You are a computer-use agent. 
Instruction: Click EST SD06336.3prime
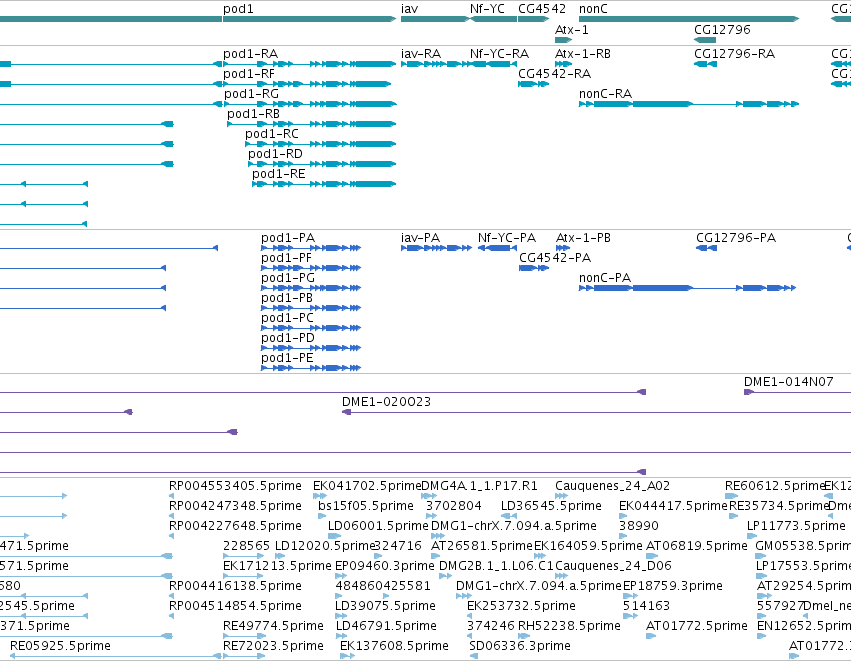(474, 657)
